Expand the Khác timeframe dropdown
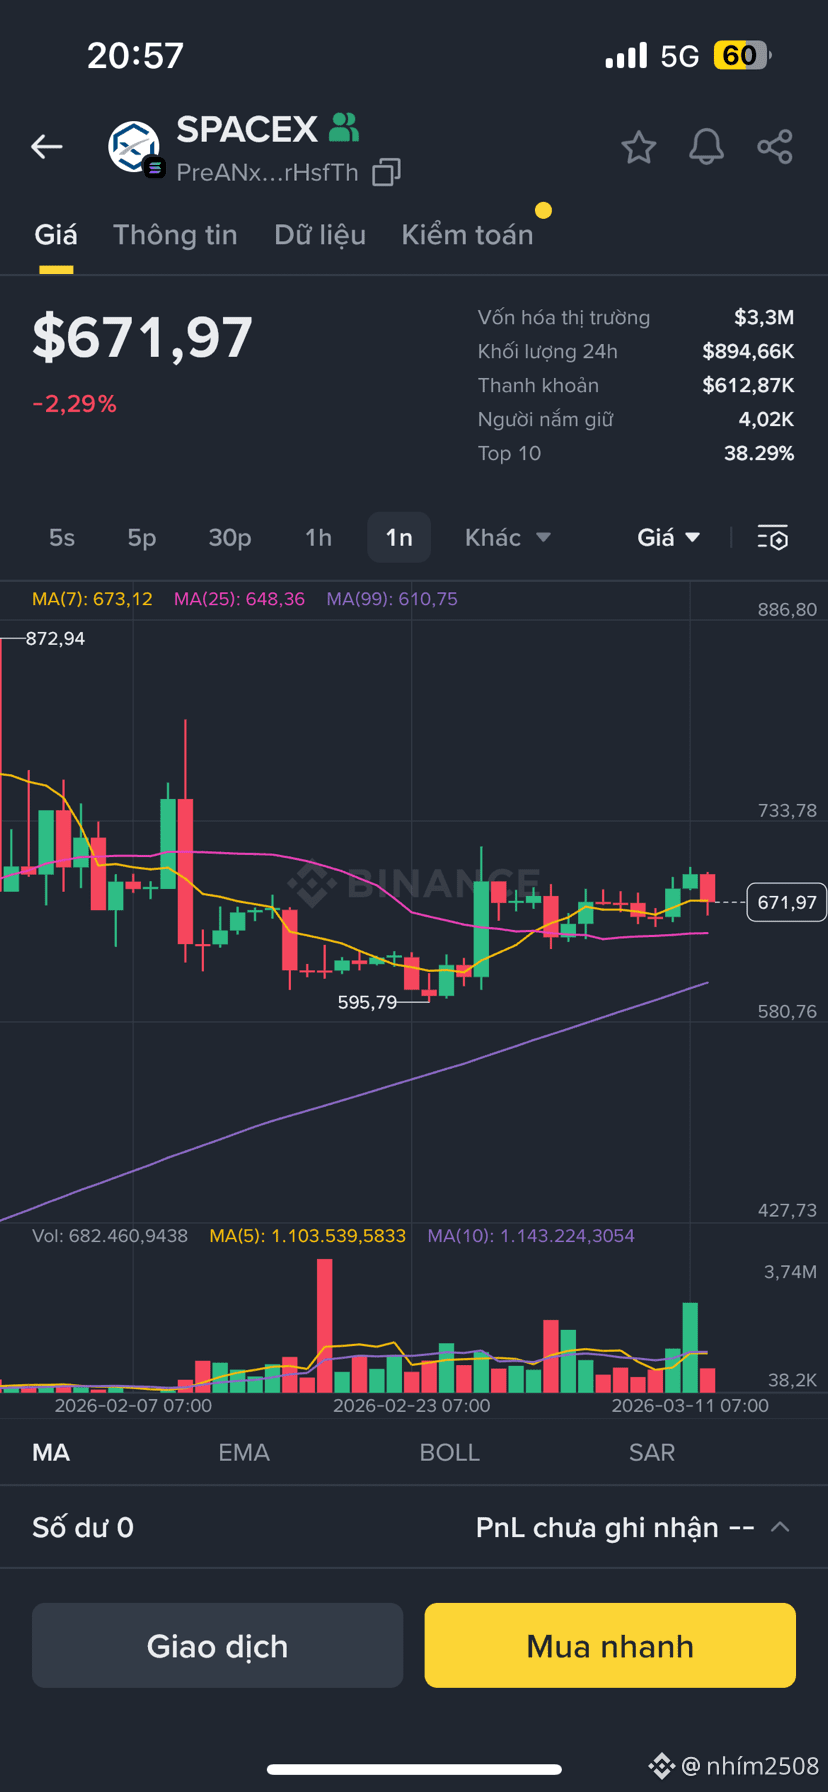828x1792 pixels. point(508,538)
